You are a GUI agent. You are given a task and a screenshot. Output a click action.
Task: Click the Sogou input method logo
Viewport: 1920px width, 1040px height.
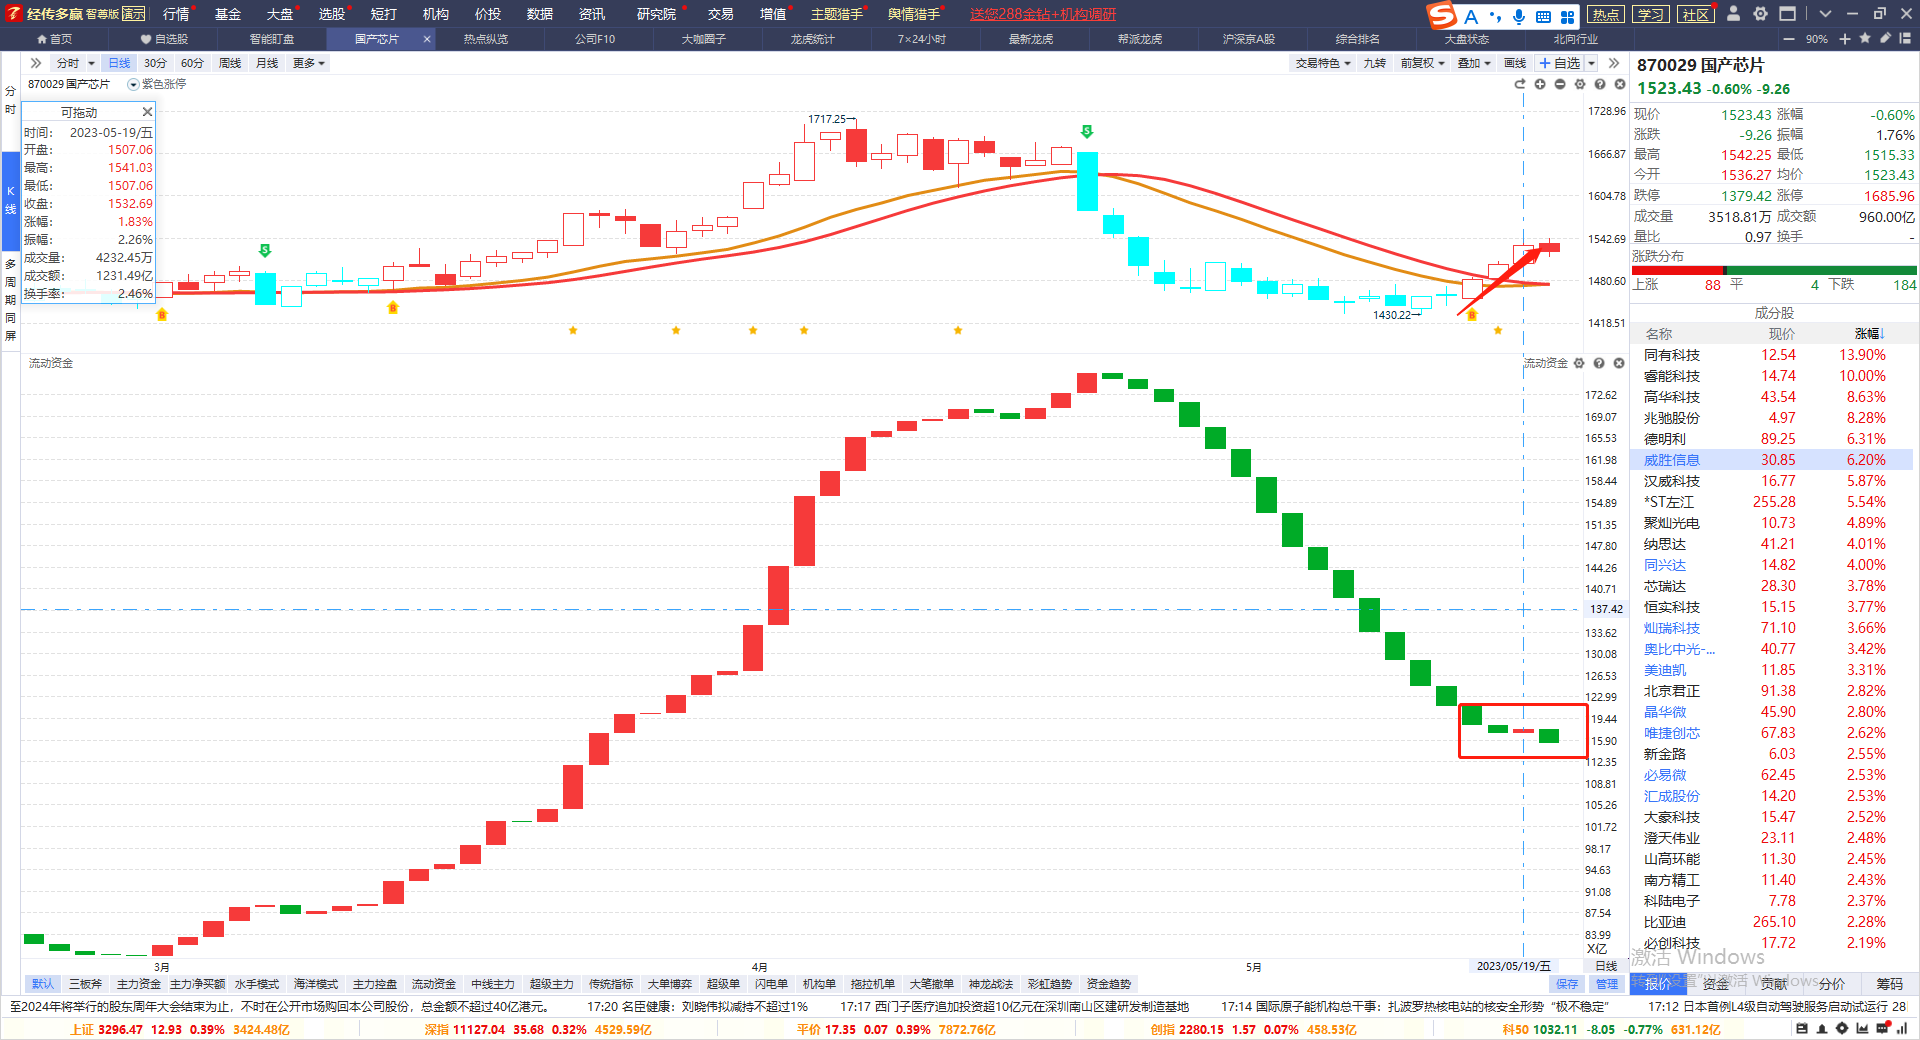pyautogui.click(x=1441, y=15)
